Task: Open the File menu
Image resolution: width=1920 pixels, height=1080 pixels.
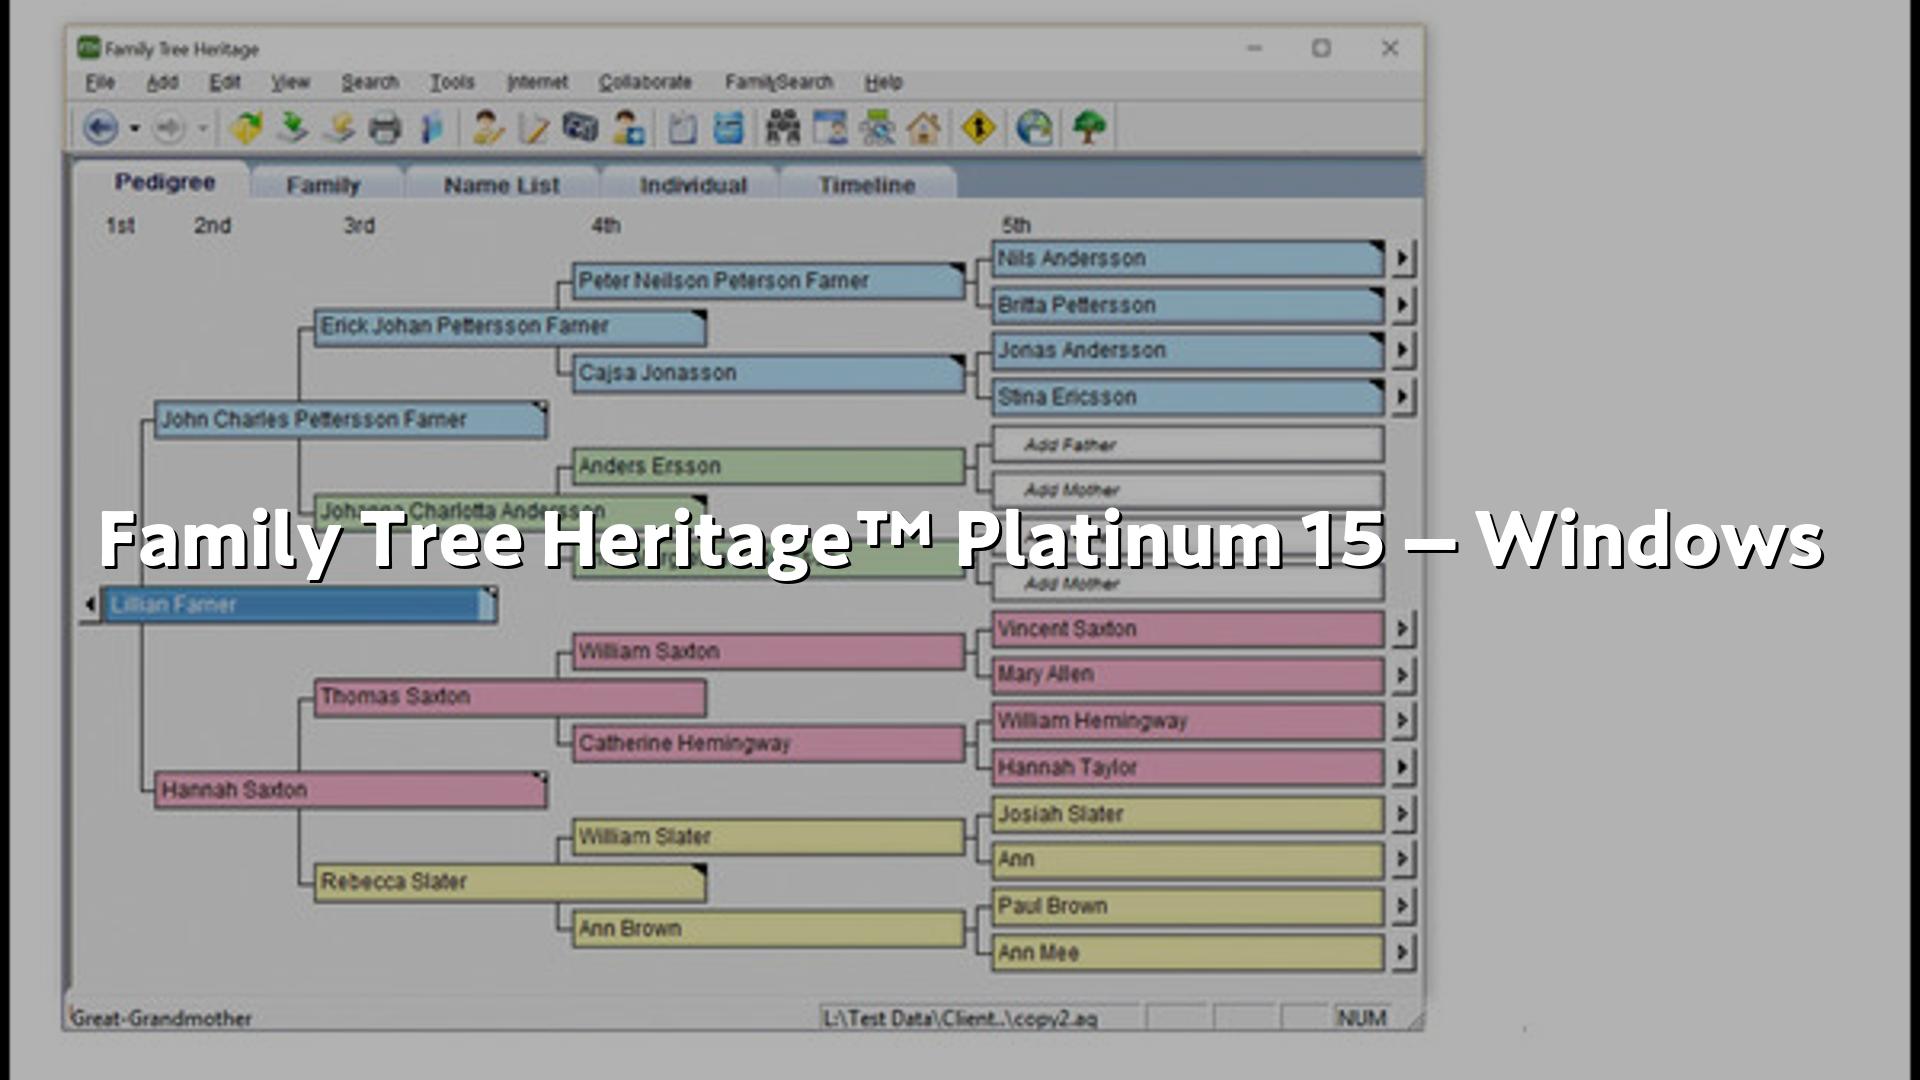Action: tap(100, 82)
